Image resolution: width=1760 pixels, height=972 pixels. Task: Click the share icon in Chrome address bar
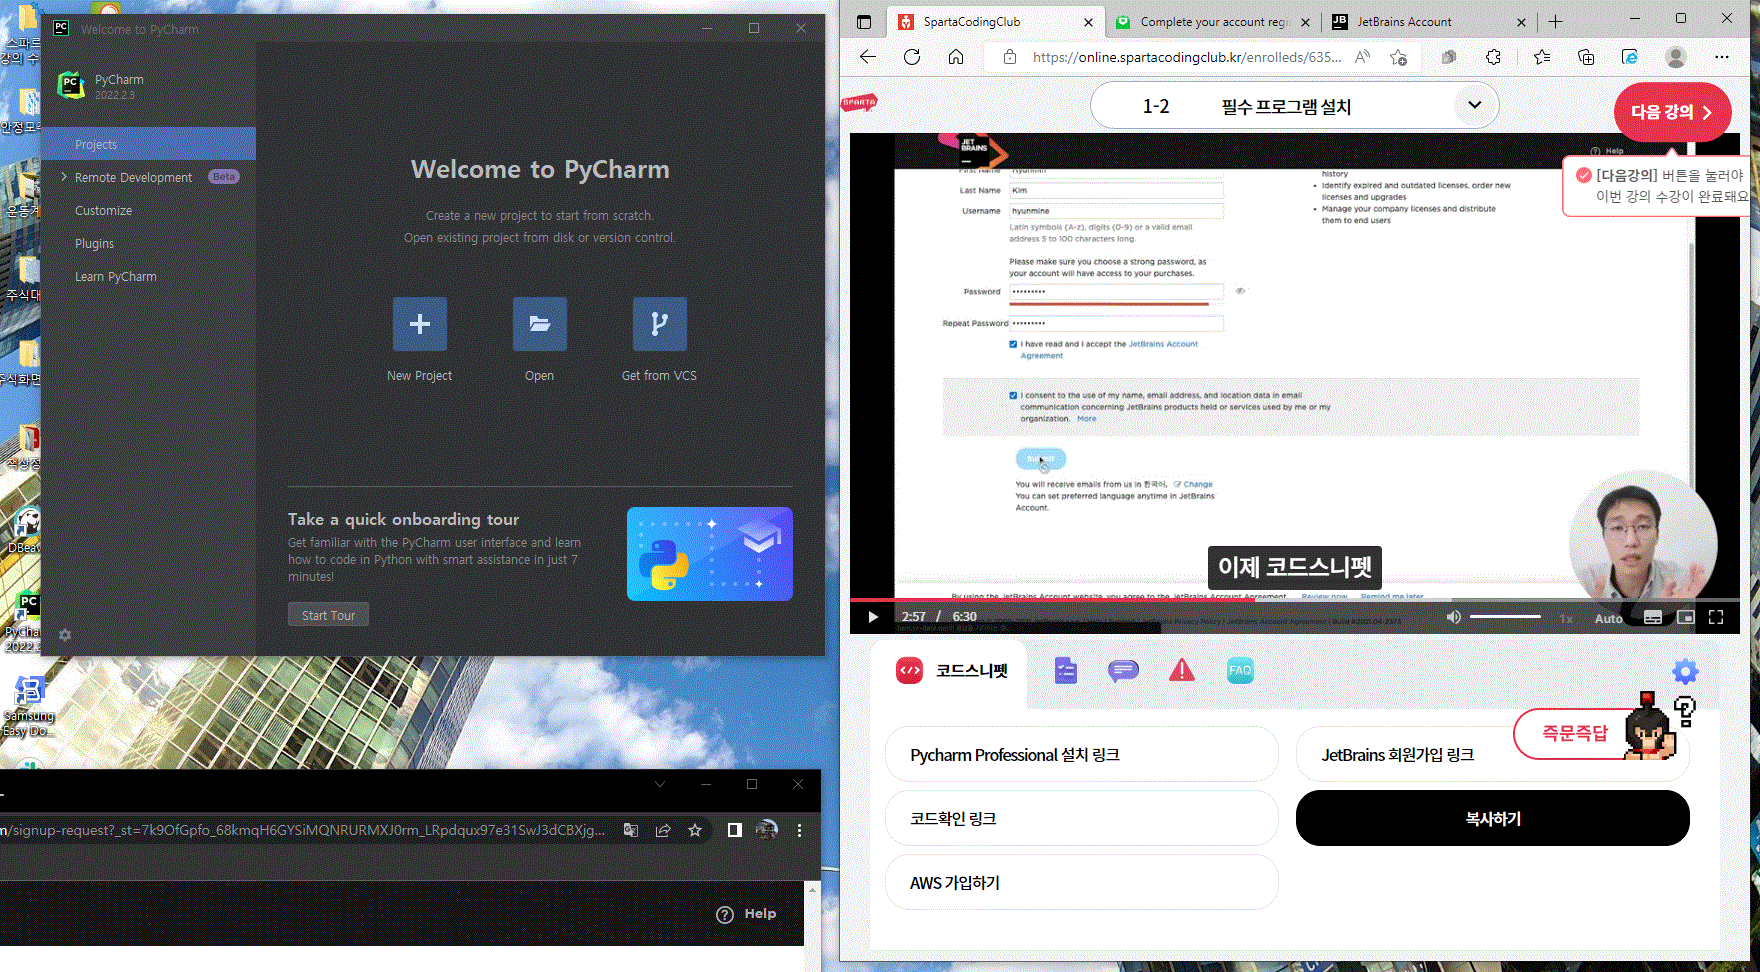tap(663, 830)
